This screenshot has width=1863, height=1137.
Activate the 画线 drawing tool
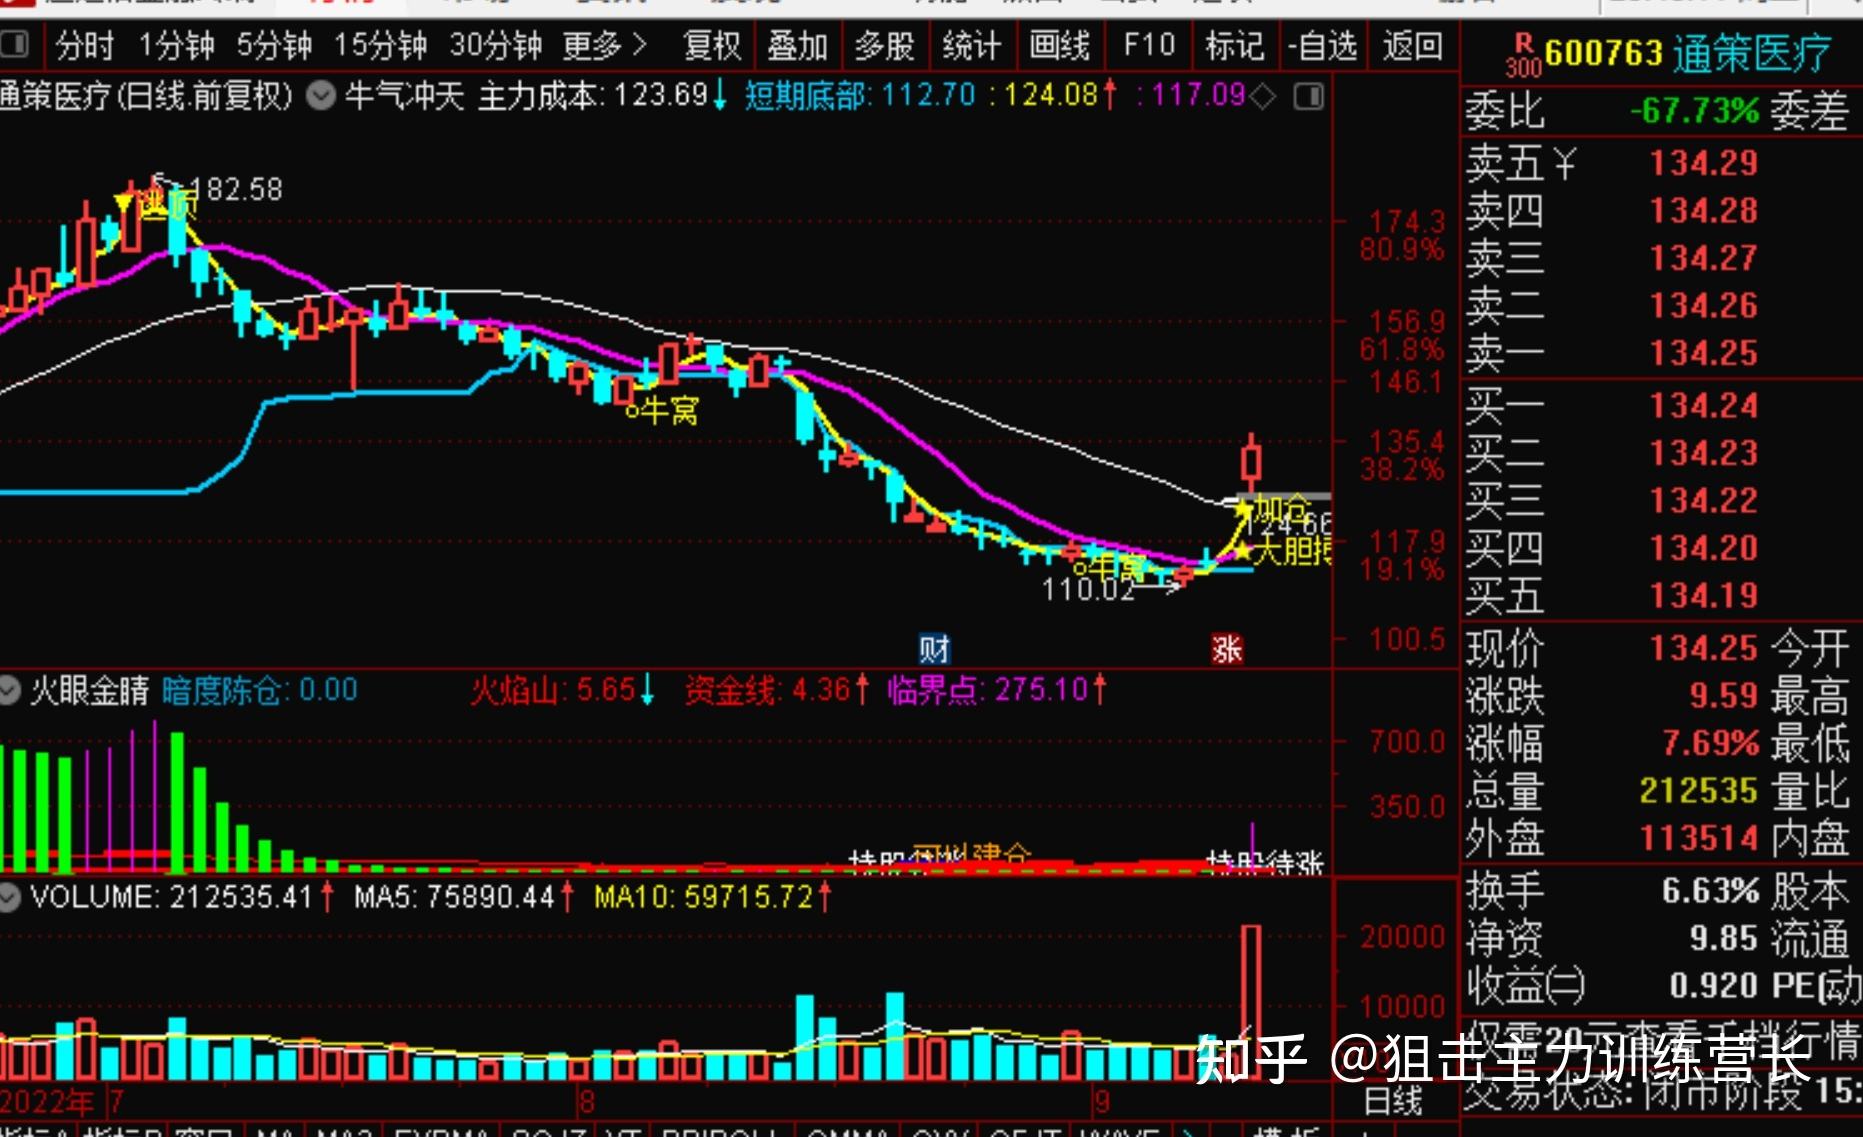point(1059,46)
